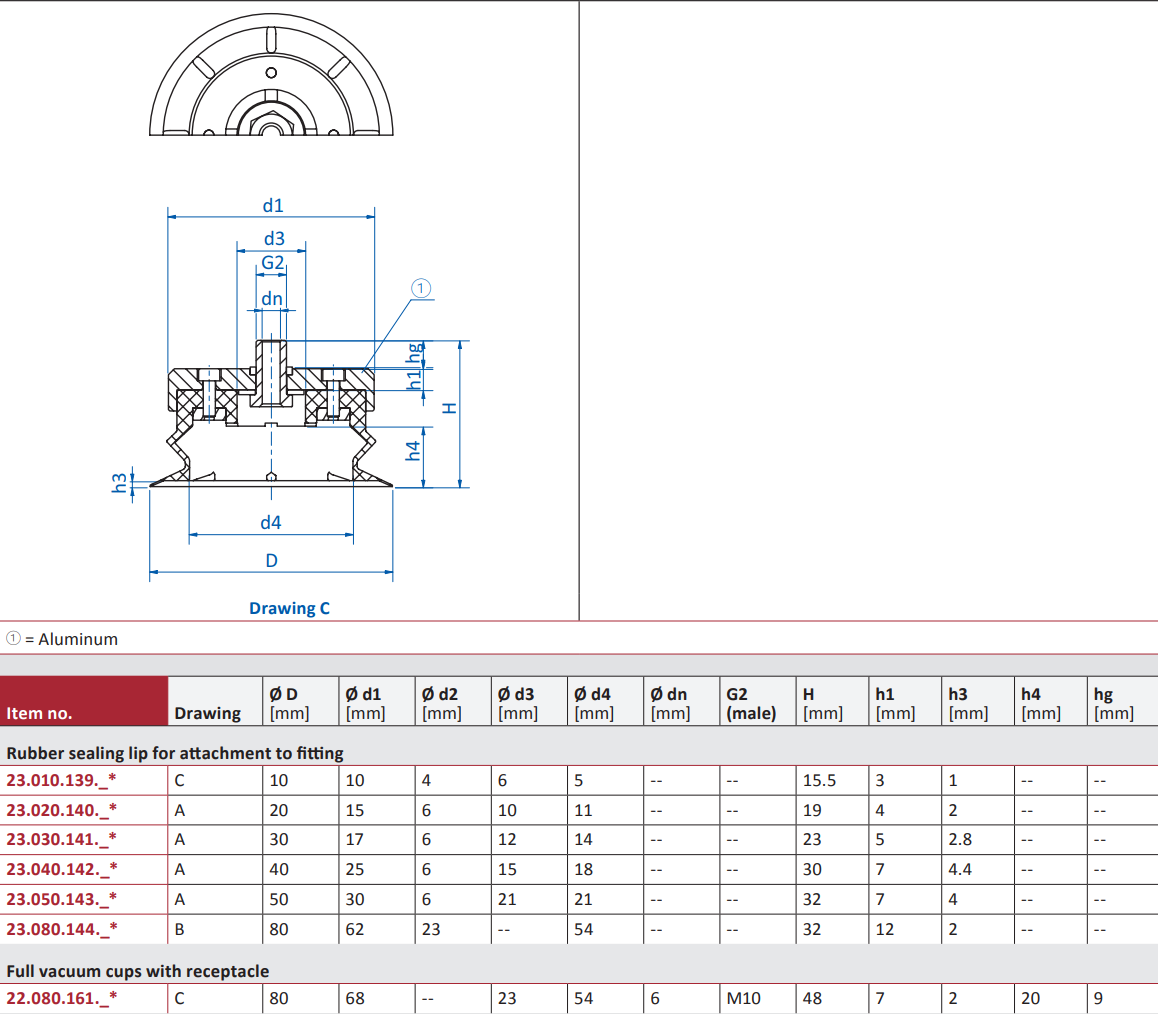Screen dimensions: 1158x1014
Task: Click 'Full vacuum cups with receptacle' heading
Action: [137, 971]
